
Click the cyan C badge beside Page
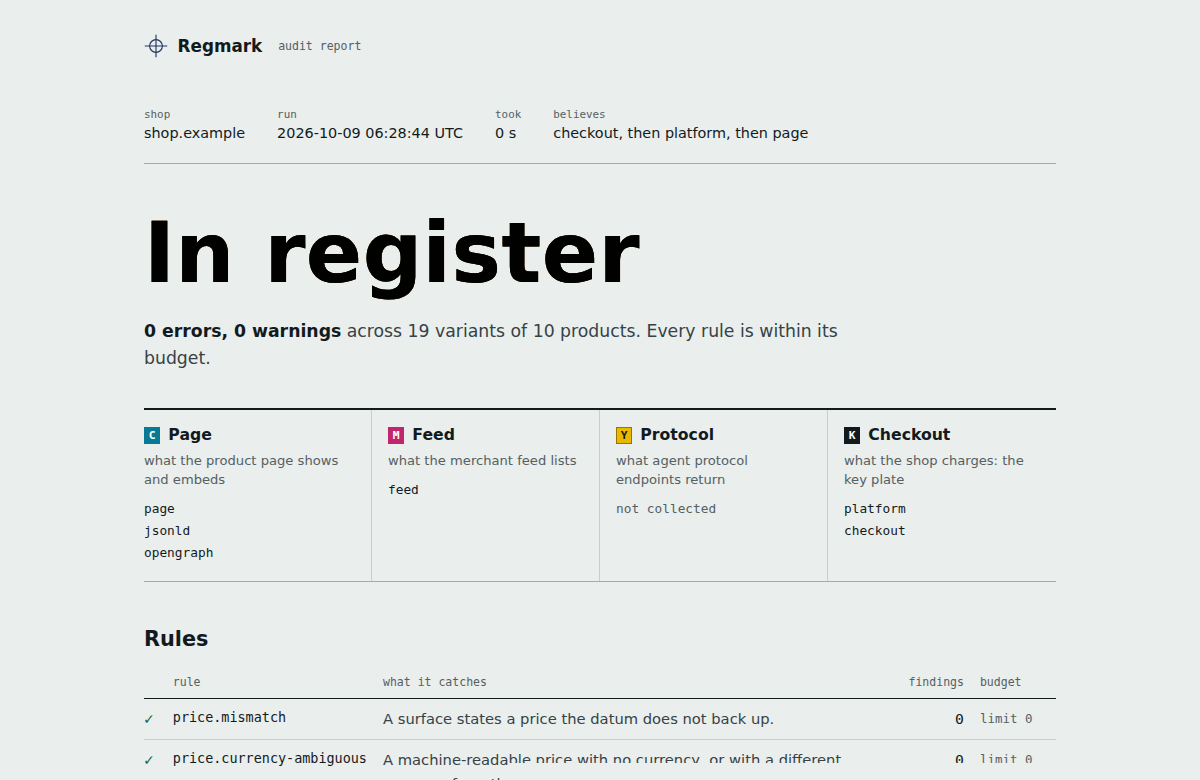point(152,435)
